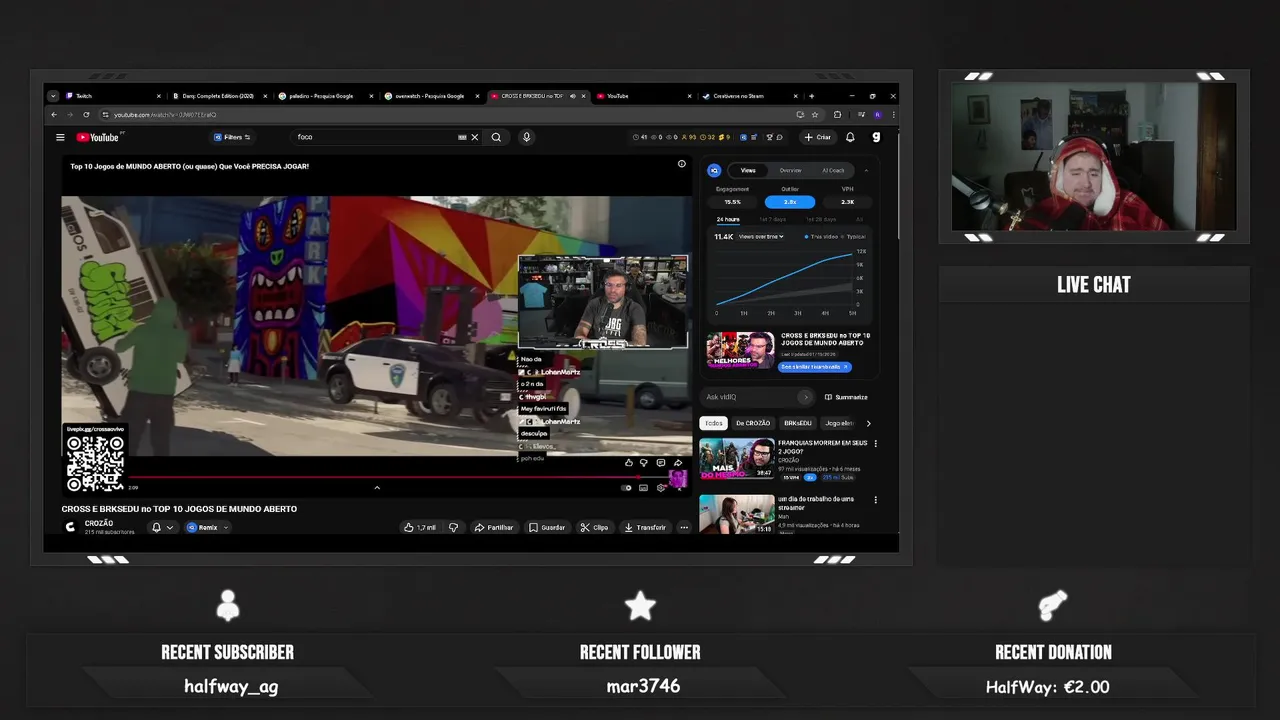Switch to paladino Pesquisa Google tab
The image size is (1280, 720).
tap(325, 96)
